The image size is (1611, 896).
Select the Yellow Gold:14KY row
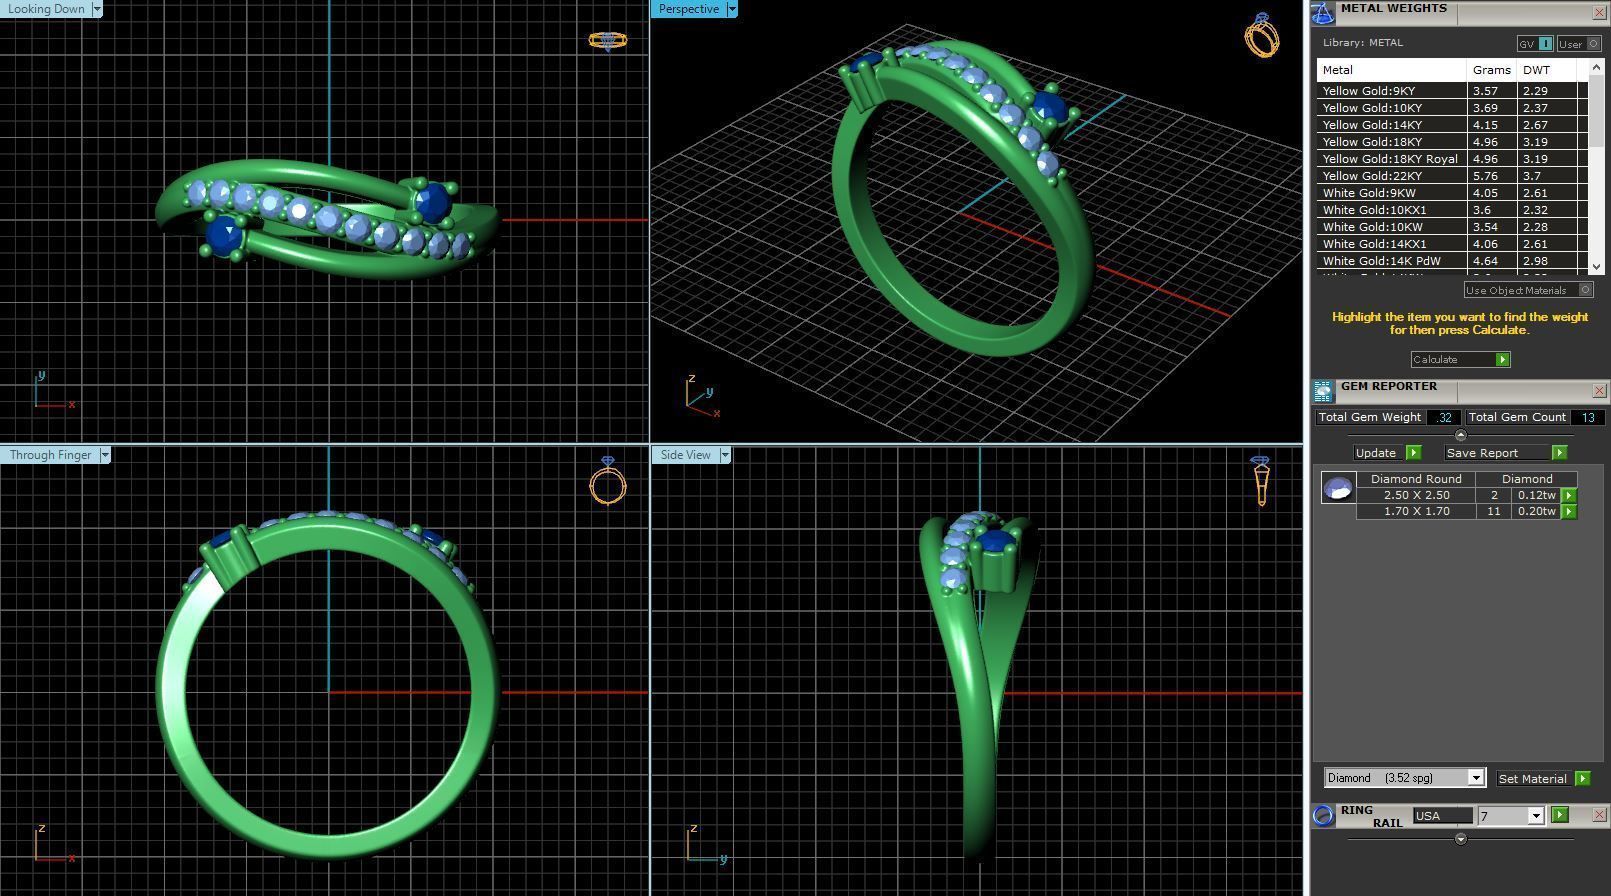pyautogui.click(x=1452, y=125)
